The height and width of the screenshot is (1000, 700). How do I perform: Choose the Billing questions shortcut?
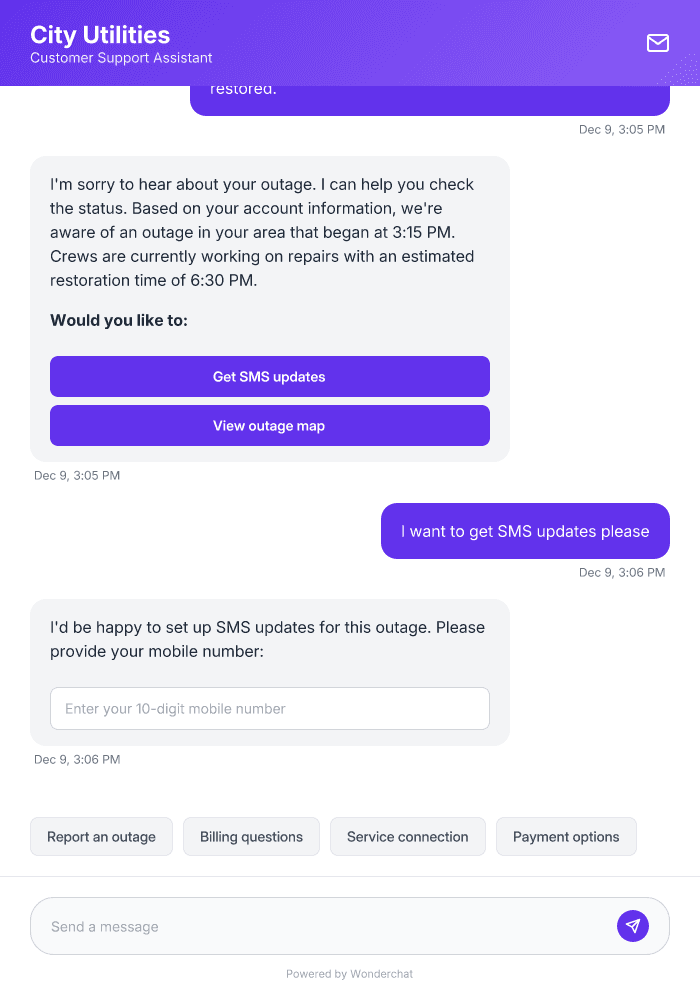point(251,836)
